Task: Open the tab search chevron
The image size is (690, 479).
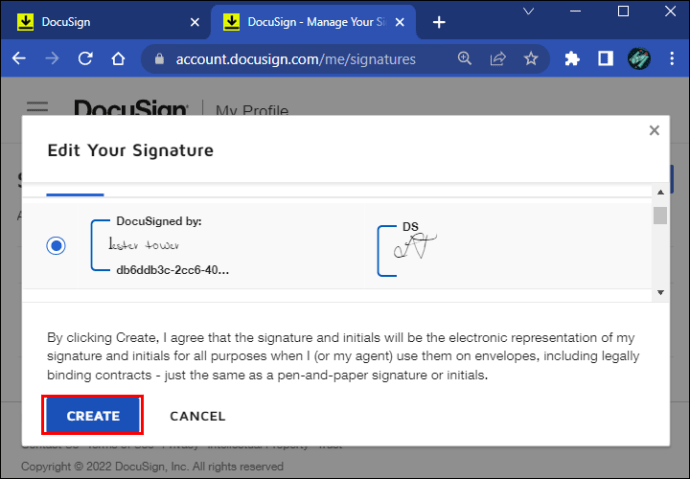Action: coord(529,12)
